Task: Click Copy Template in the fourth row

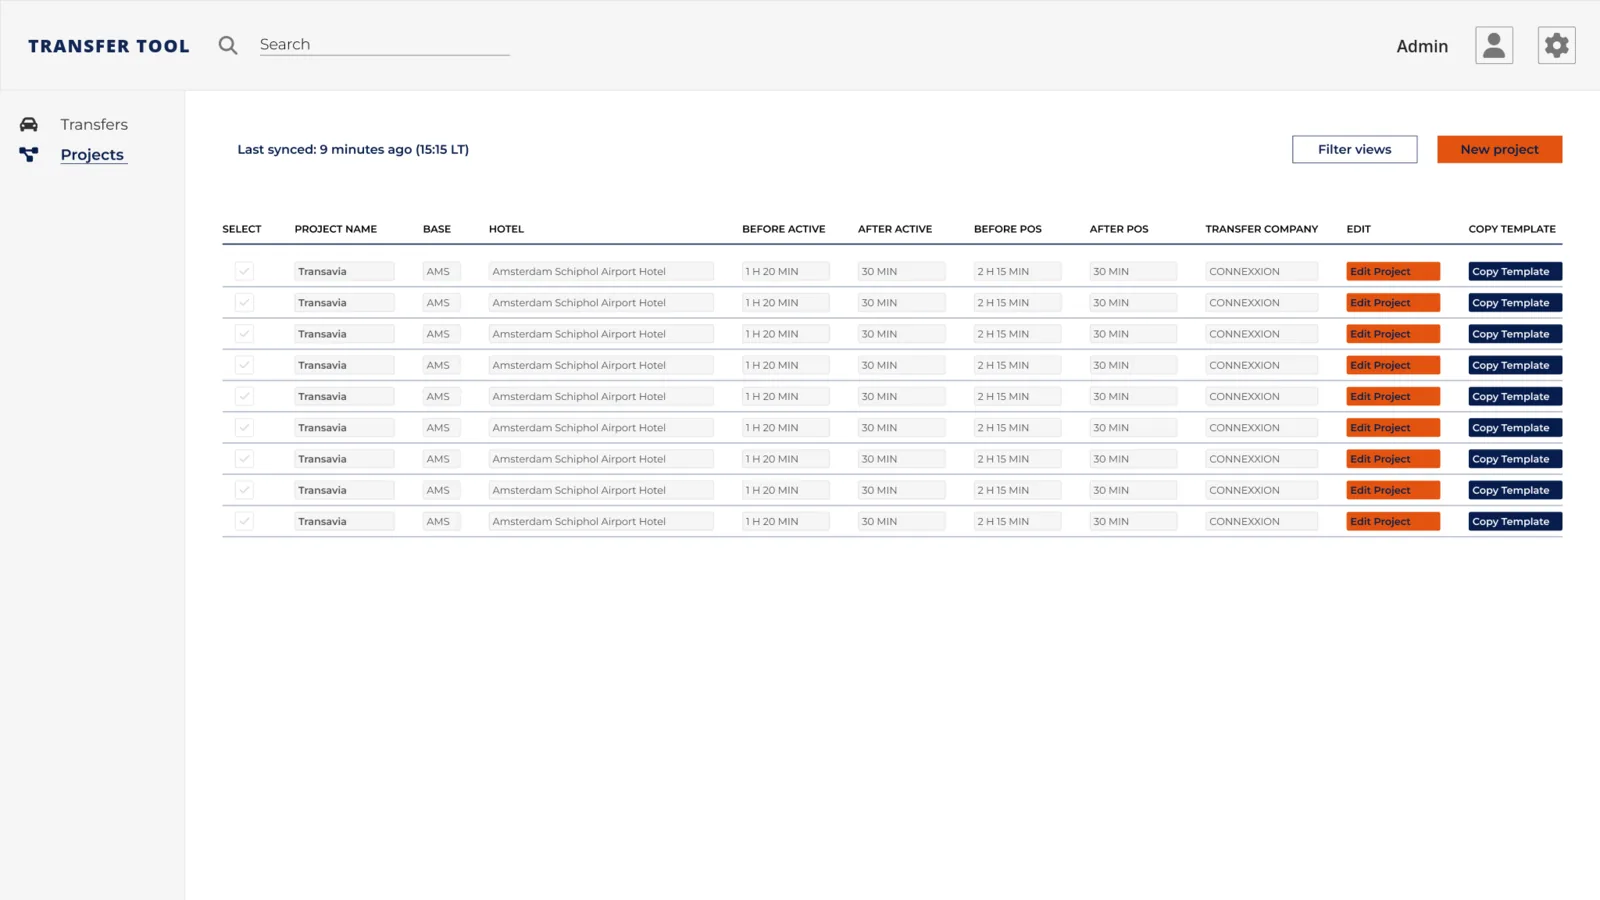Action: pyautogui.click(x=1515, y=365)
